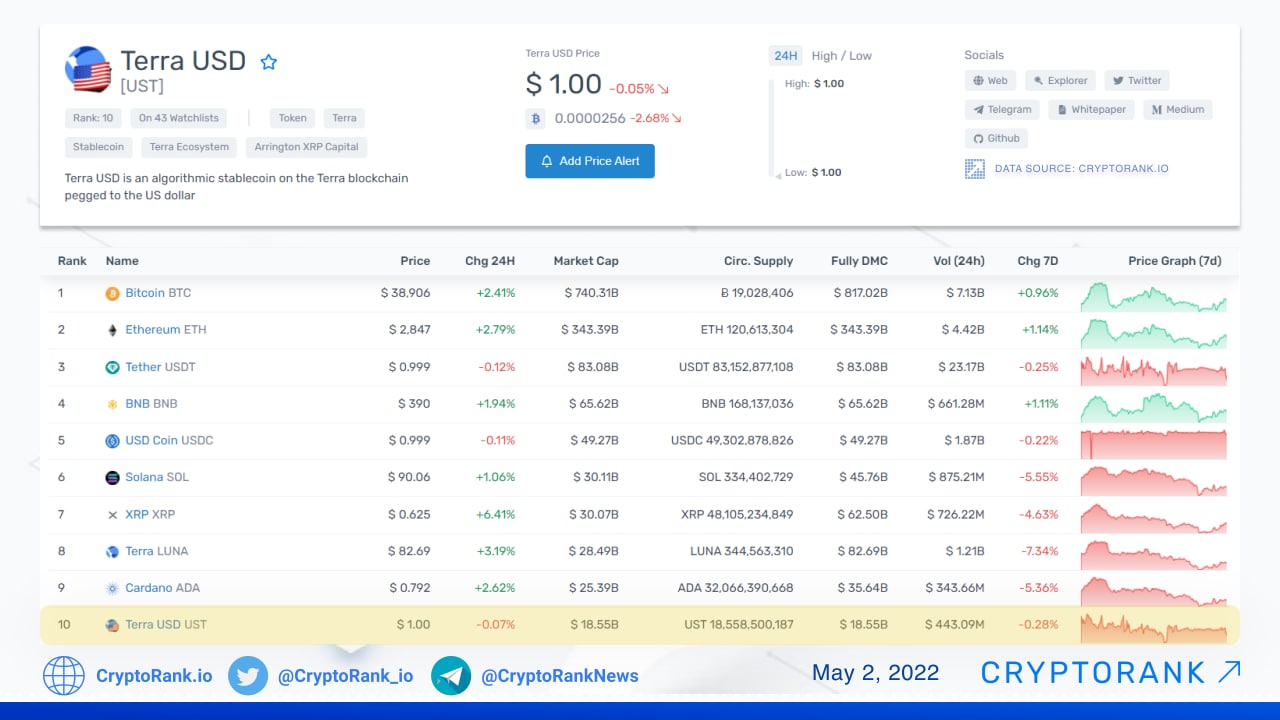Click the Twitter bird icon in footer
The image size is (1280, 720).
[x=248, y=676]
